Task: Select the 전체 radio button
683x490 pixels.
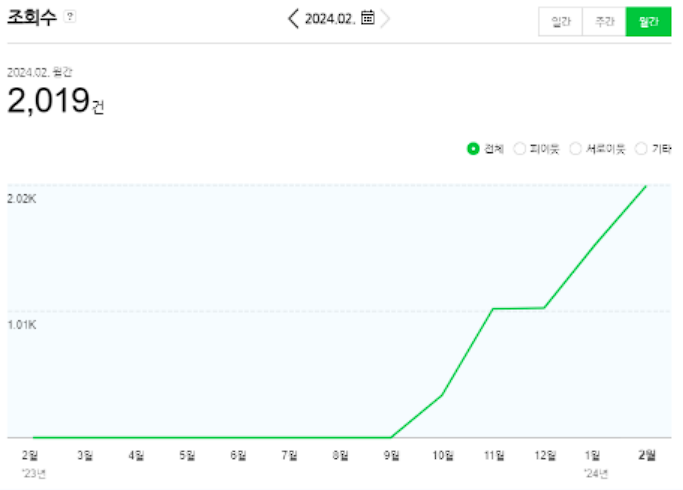Action: (473, 149)
